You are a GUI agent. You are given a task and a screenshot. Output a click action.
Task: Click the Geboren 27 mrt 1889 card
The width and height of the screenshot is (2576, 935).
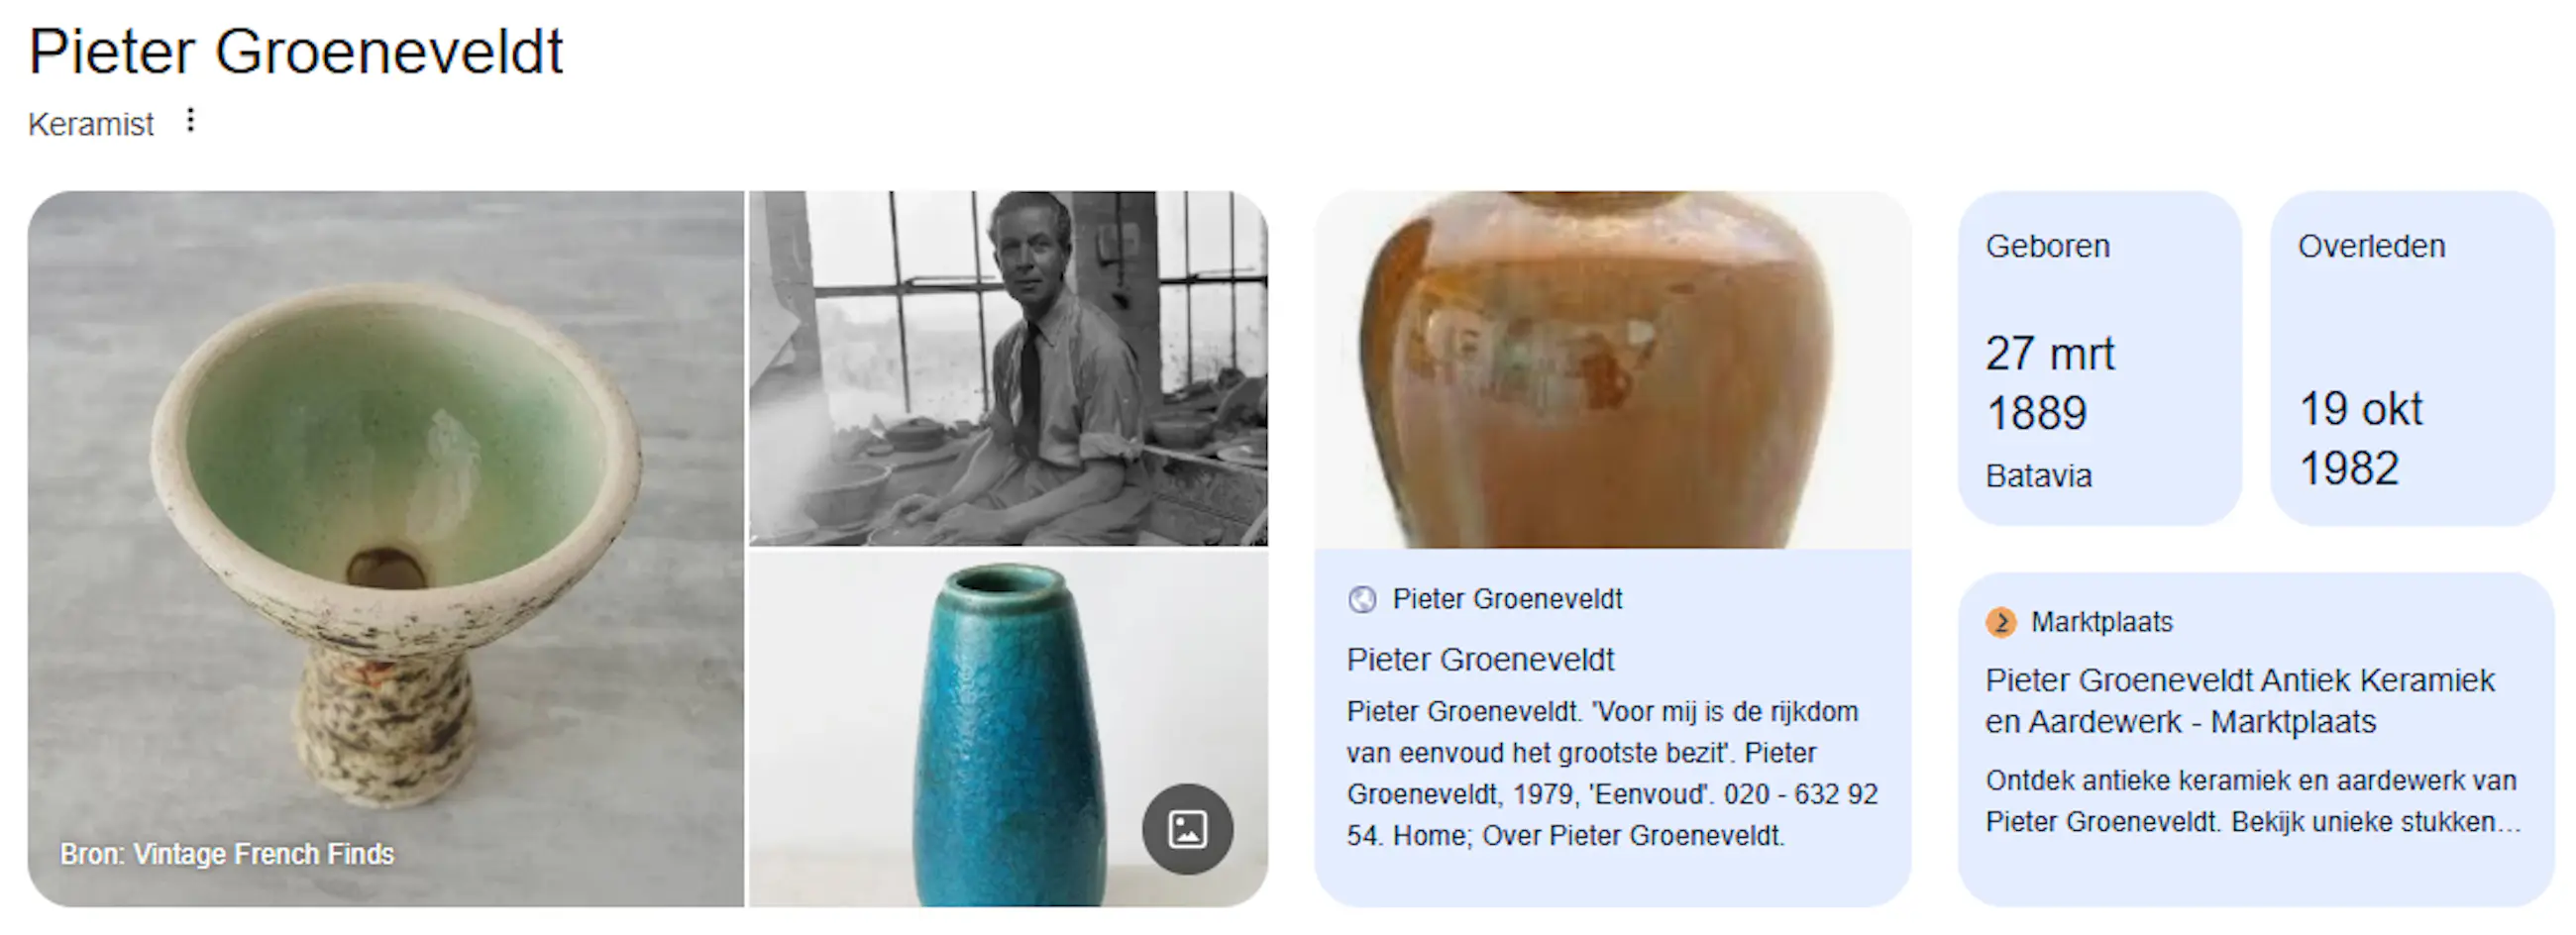point(2099,358)
